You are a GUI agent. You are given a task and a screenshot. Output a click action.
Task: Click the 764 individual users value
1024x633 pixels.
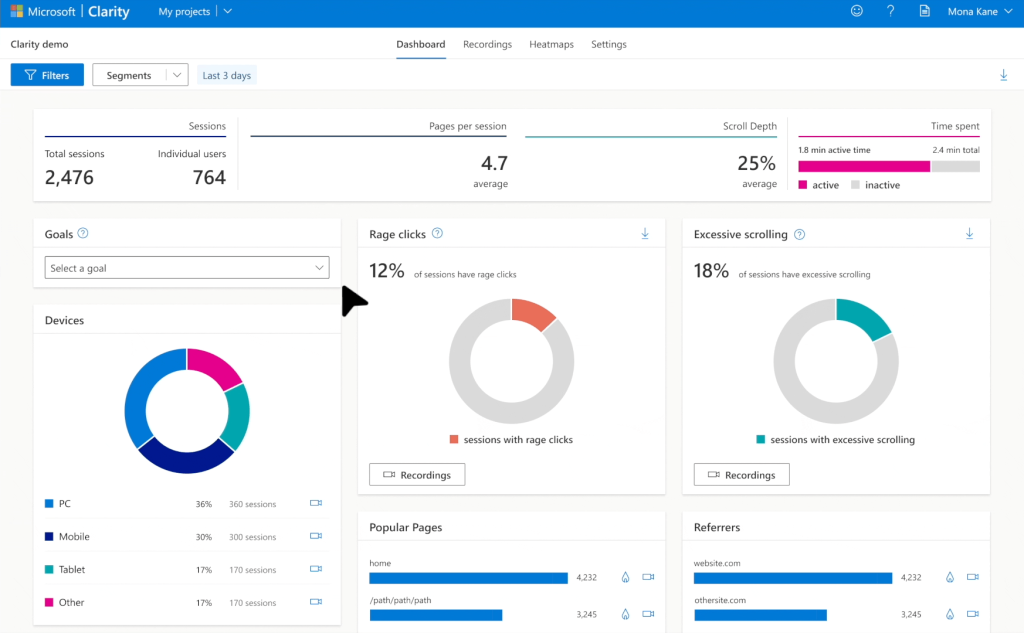(209, 177)
